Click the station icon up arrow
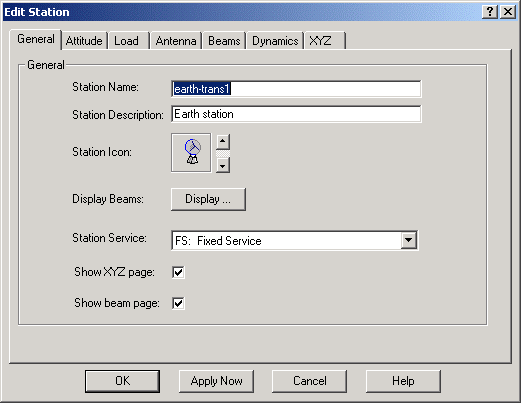 [223, 142]
